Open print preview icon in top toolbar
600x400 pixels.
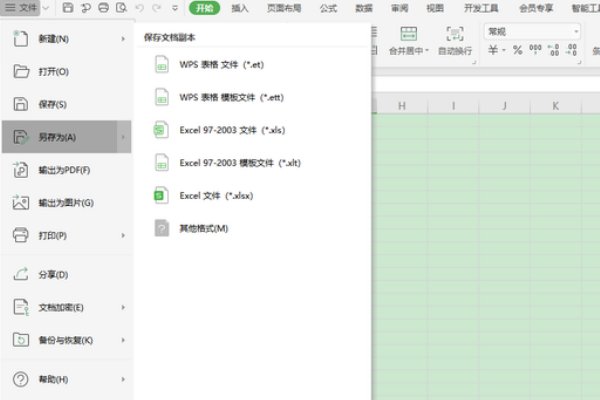pyautogui.click(x=121, y=8)
